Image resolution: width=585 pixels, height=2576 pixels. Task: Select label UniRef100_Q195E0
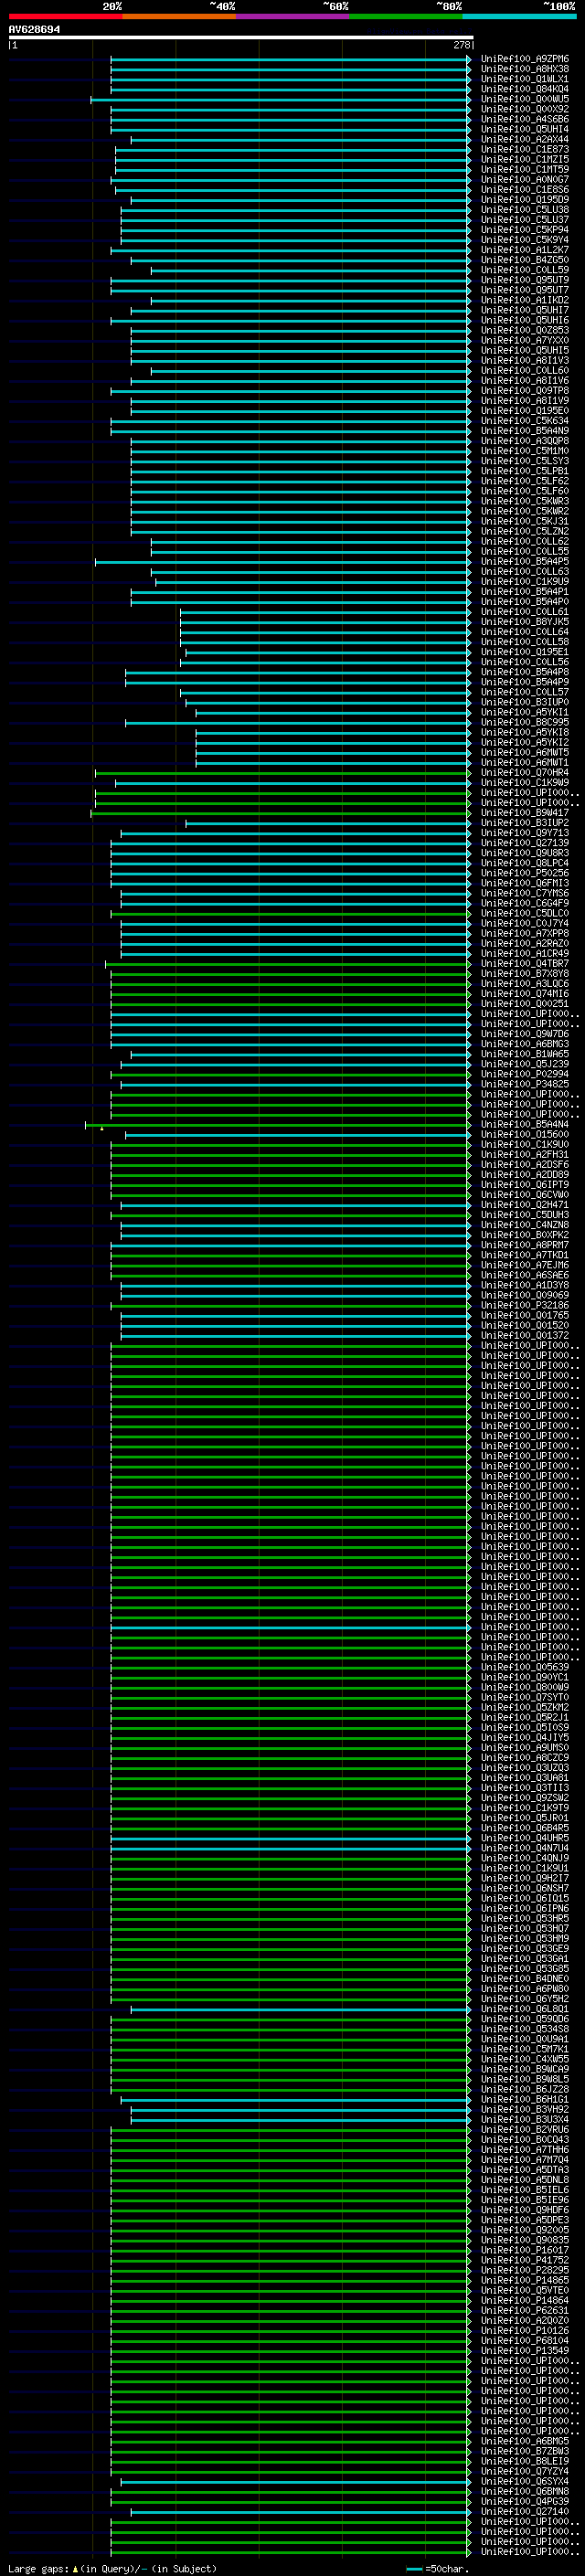pos(525,410)
